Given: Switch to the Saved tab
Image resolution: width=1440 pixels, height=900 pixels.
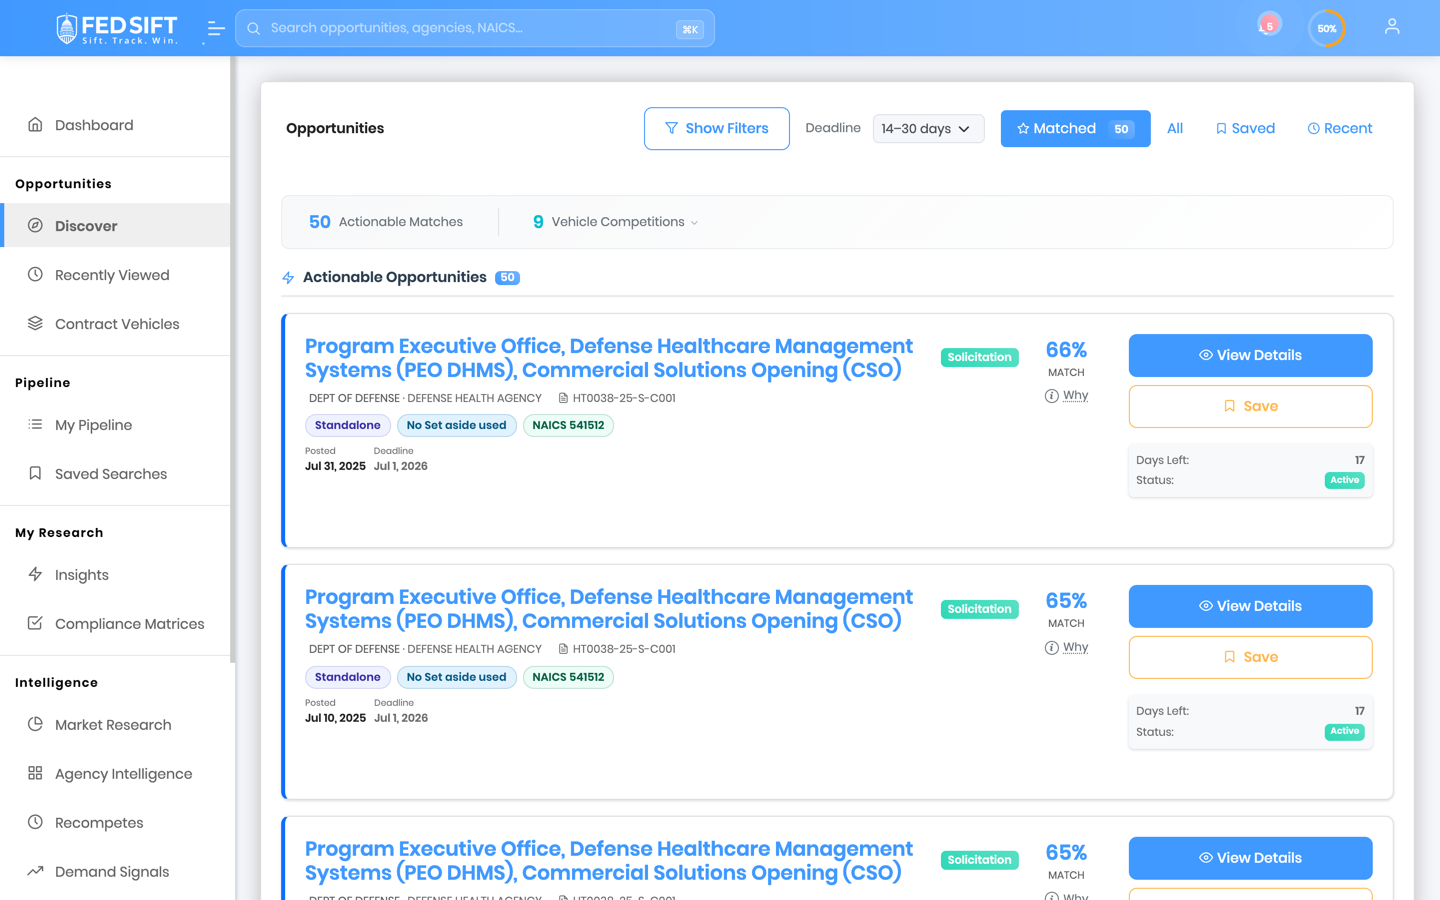Looking at the screenshot, I should (1245, 129).
